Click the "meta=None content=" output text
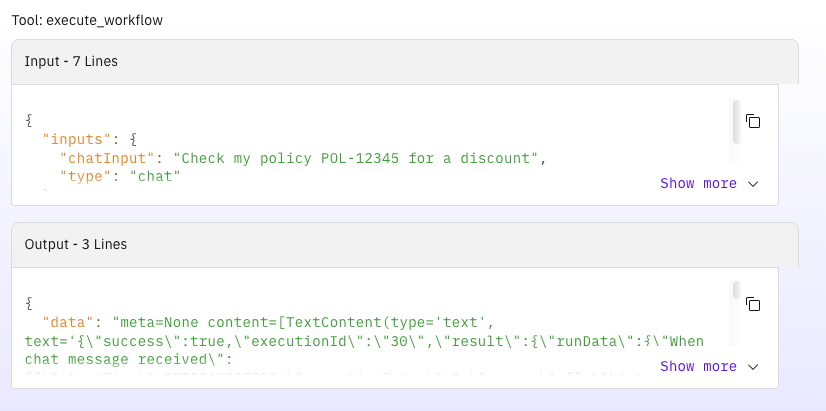 coord(200,322)
